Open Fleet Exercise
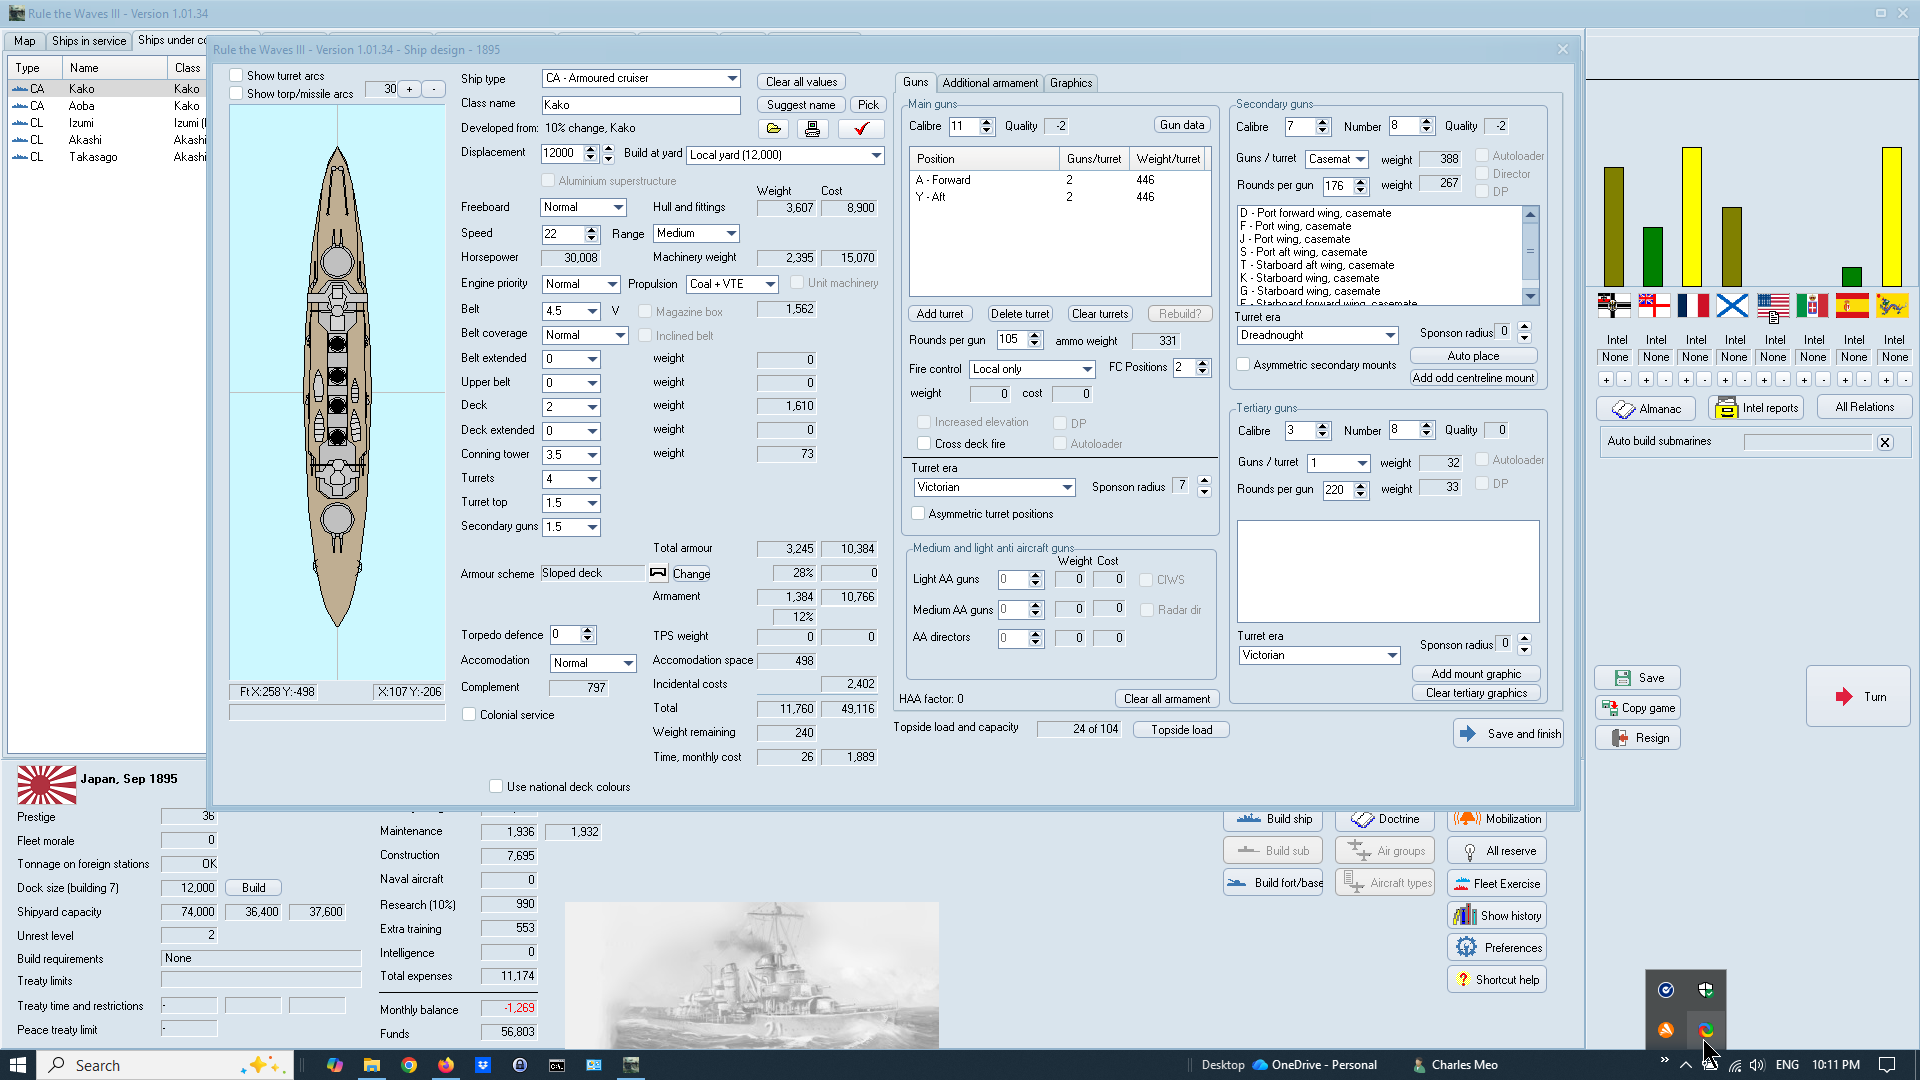This screenshot has height=1080, width=1920. point(1497,883)
